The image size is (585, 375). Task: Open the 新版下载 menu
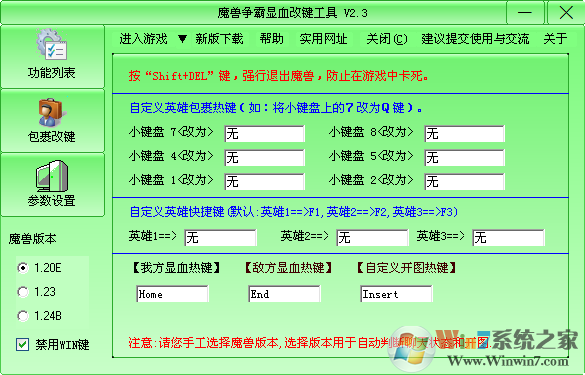tap(219, 39)
